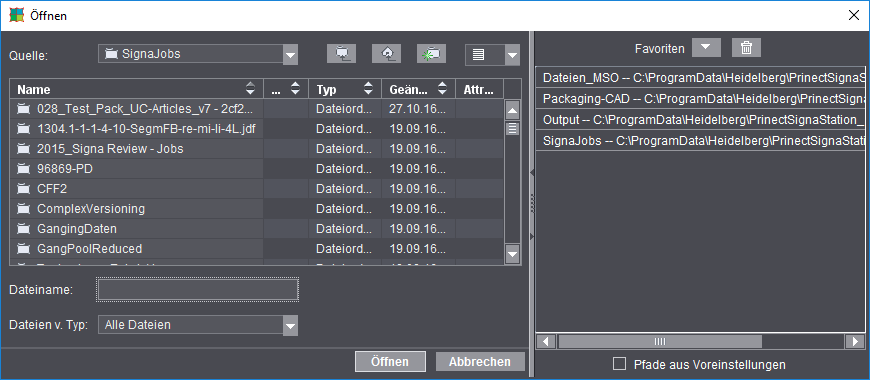
Task: Click the Öffnen button
Action: (x=390, y=362)
